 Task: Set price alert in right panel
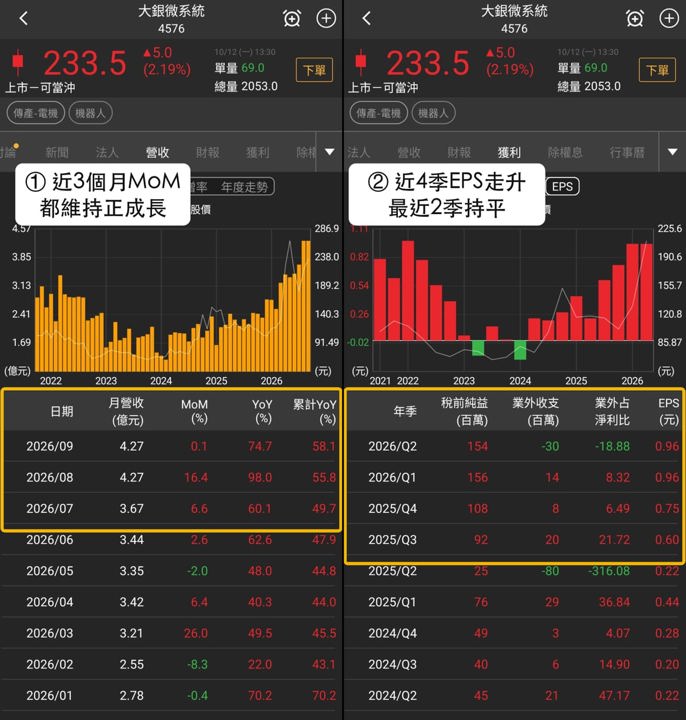(x=635, y=19)
